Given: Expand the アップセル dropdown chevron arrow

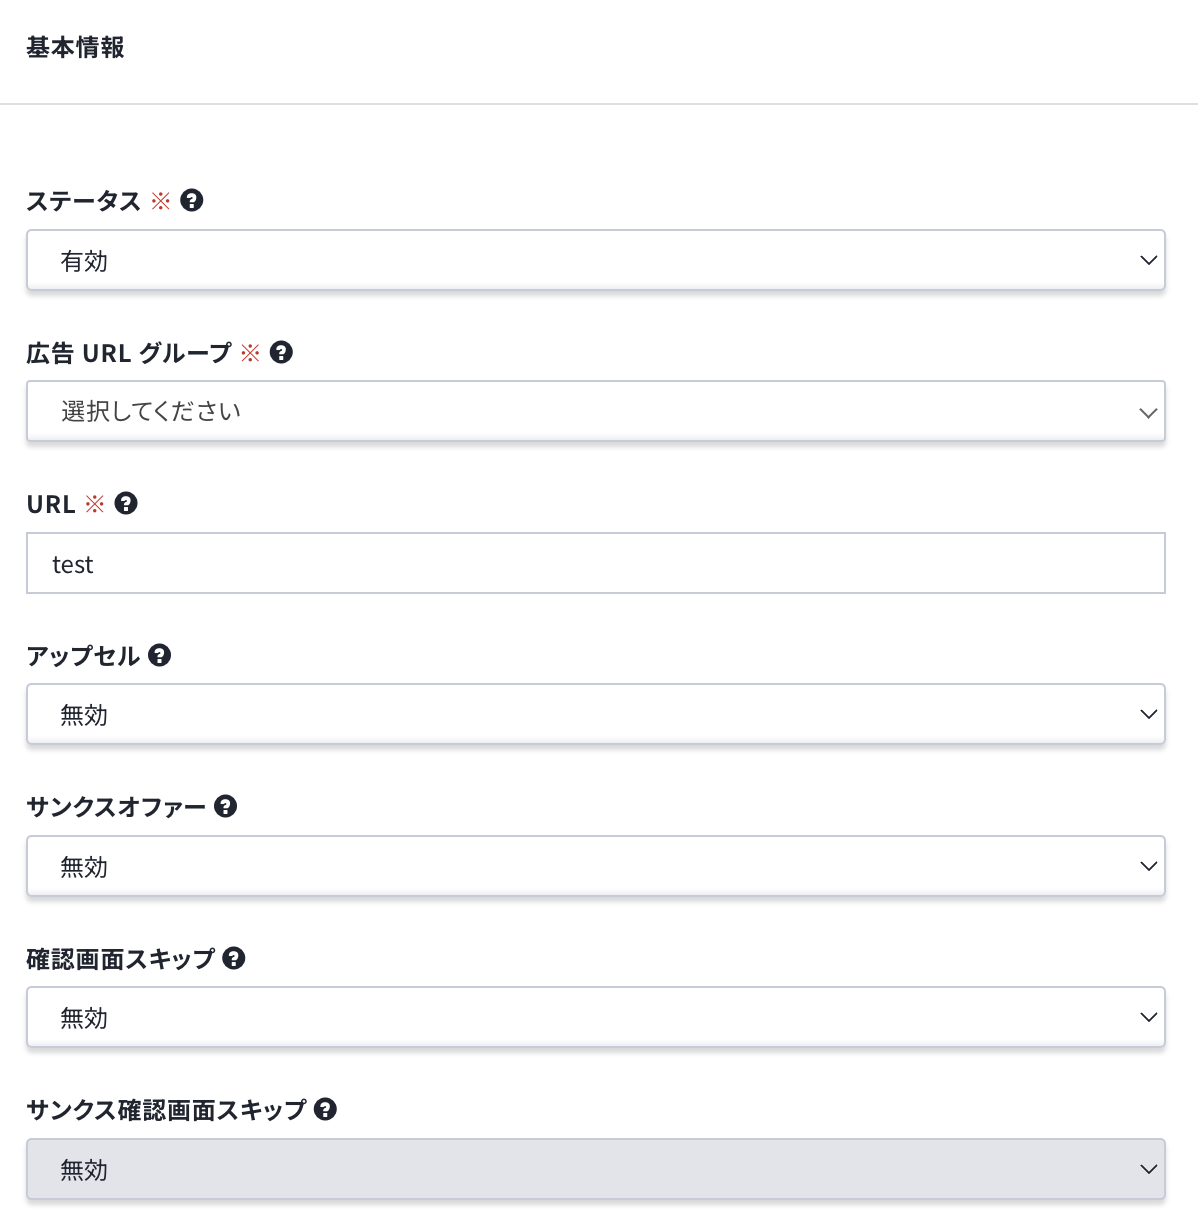Looking at the screenshot, I should click(1147, 713).
